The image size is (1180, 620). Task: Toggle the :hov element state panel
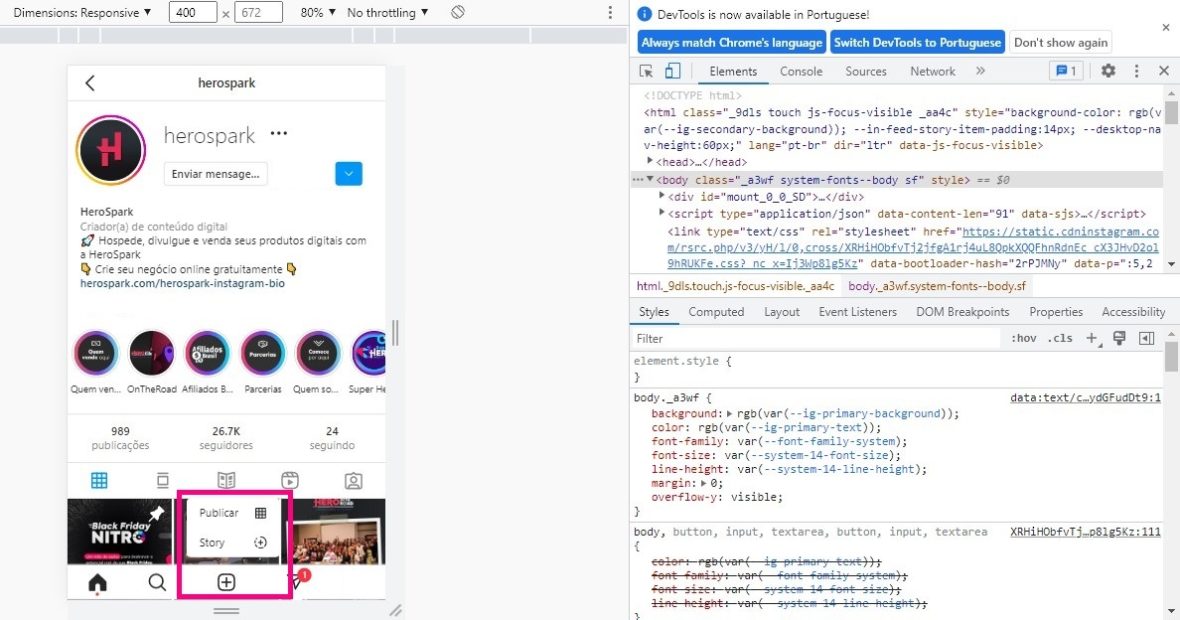pyautogui.click(x=1023, y=338)
